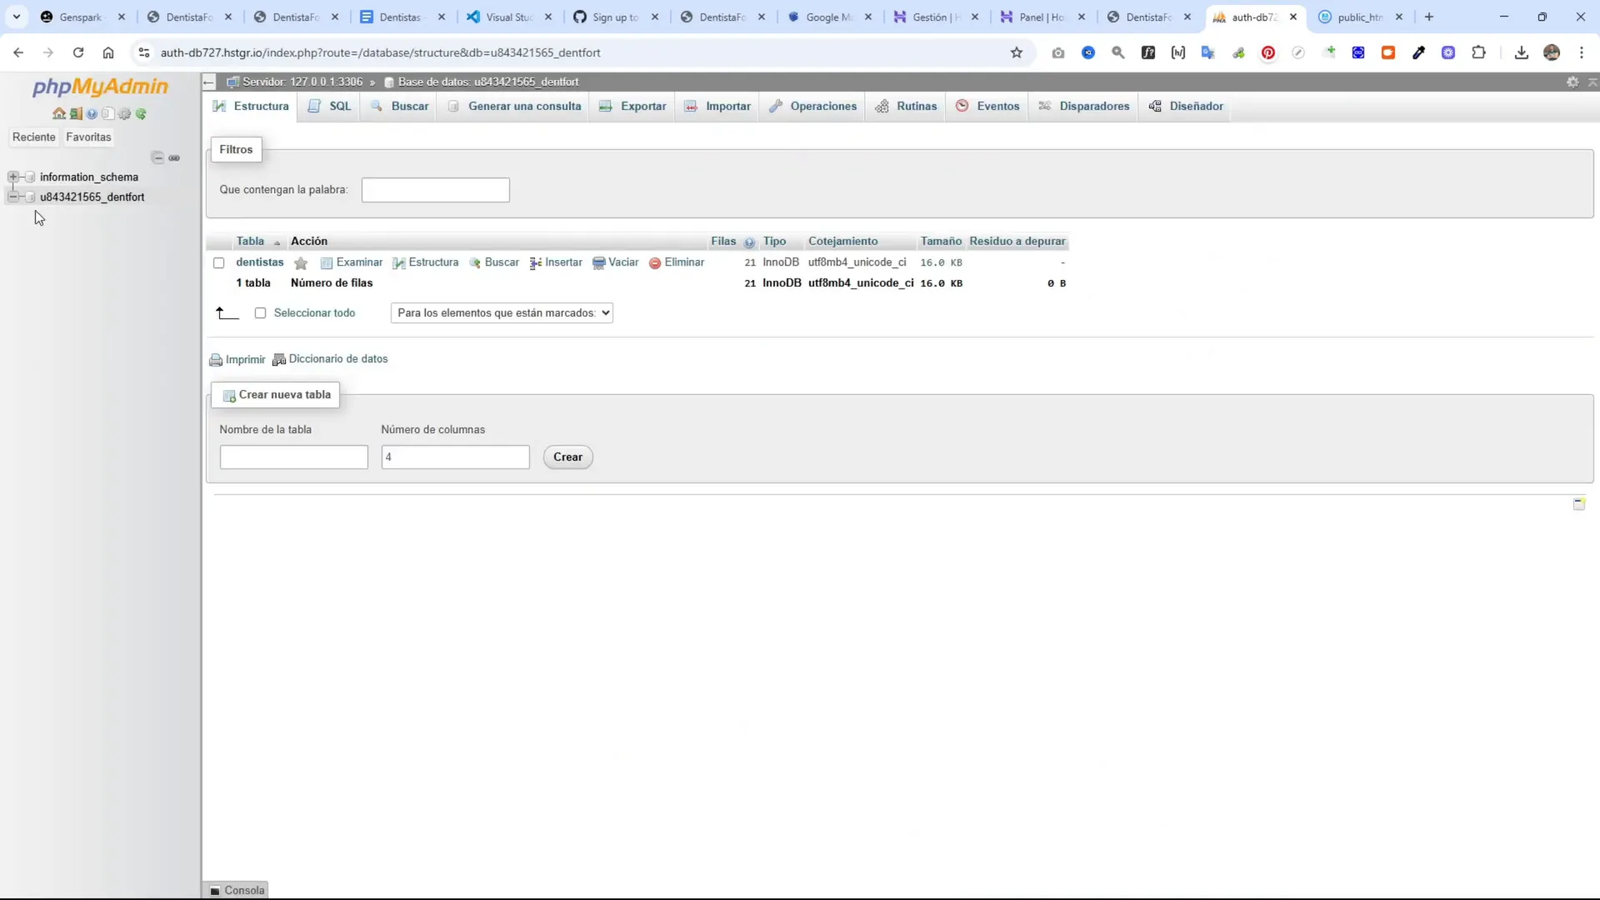This screenshot has height=900, width=1600.
Task: Expand the information_schema database node
Action: tap(13, 177)
